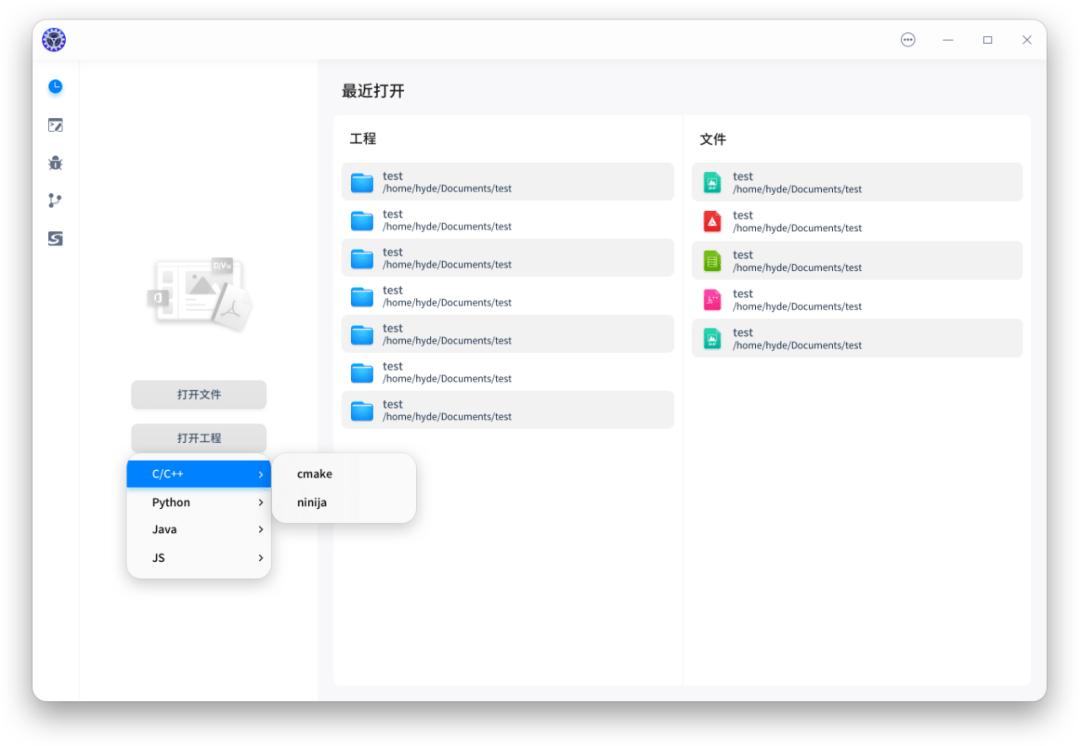Select cmake from the C/C++ submenu
The image size is (1080, 746).
click(x=314, y=473)
